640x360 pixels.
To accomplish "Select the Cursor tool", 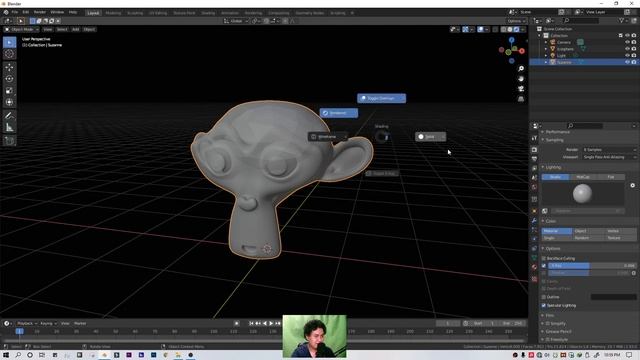I will pyautogui.click(x=9, y=54).
